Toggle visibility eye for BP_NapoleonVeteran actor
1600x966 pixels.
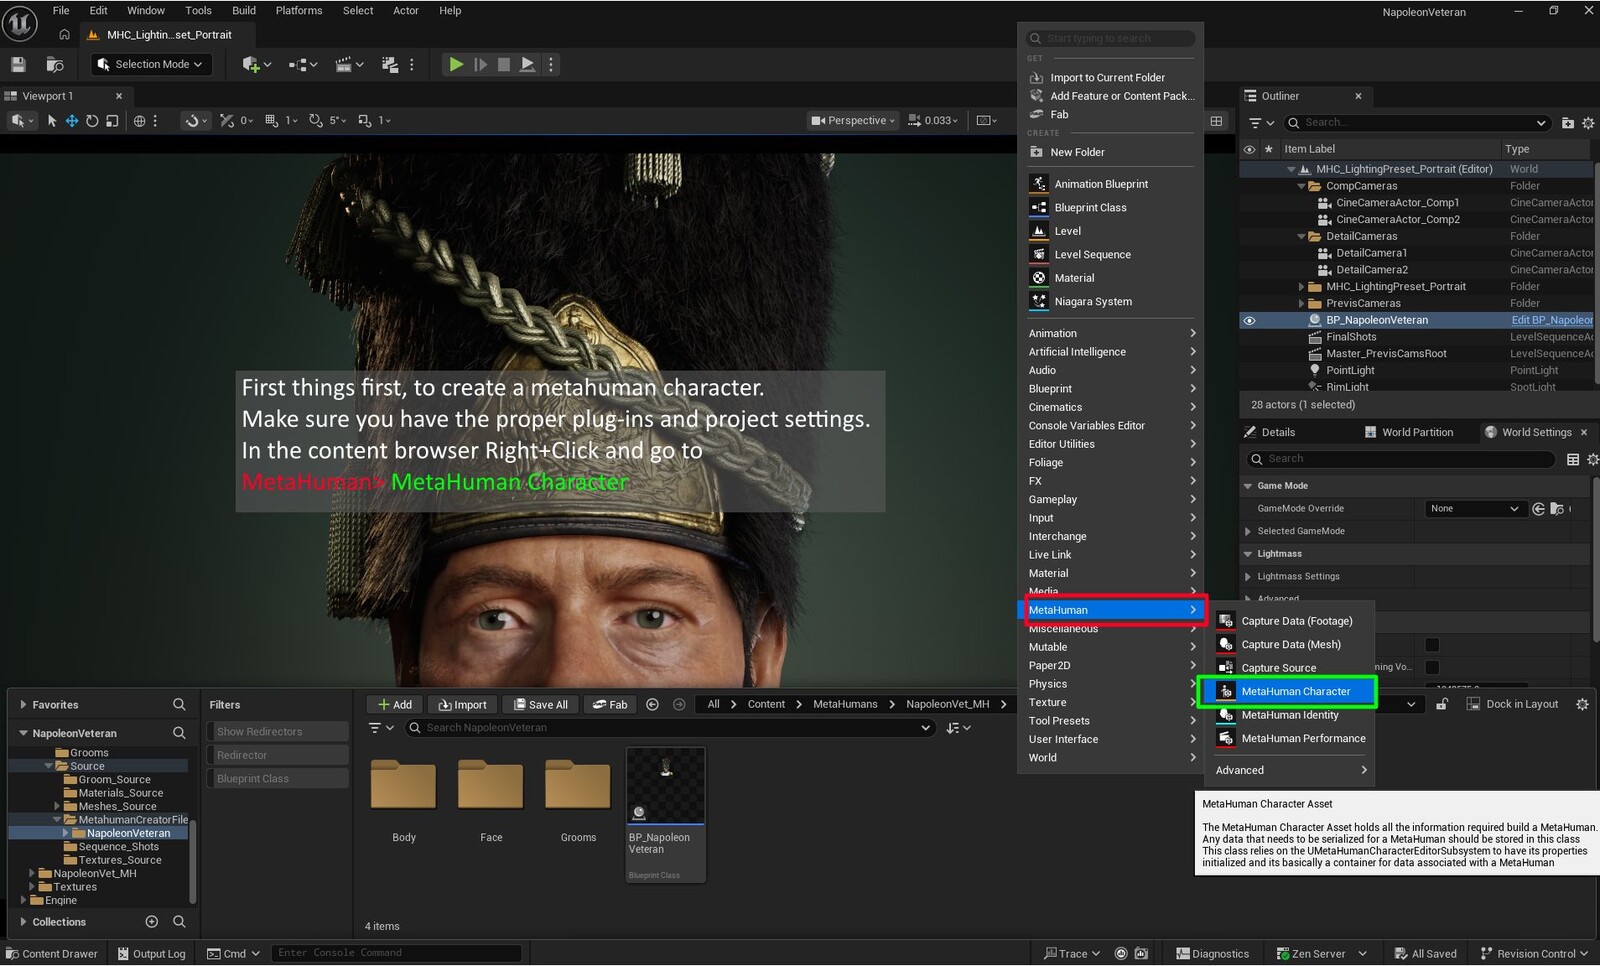tap(1249, 321)
